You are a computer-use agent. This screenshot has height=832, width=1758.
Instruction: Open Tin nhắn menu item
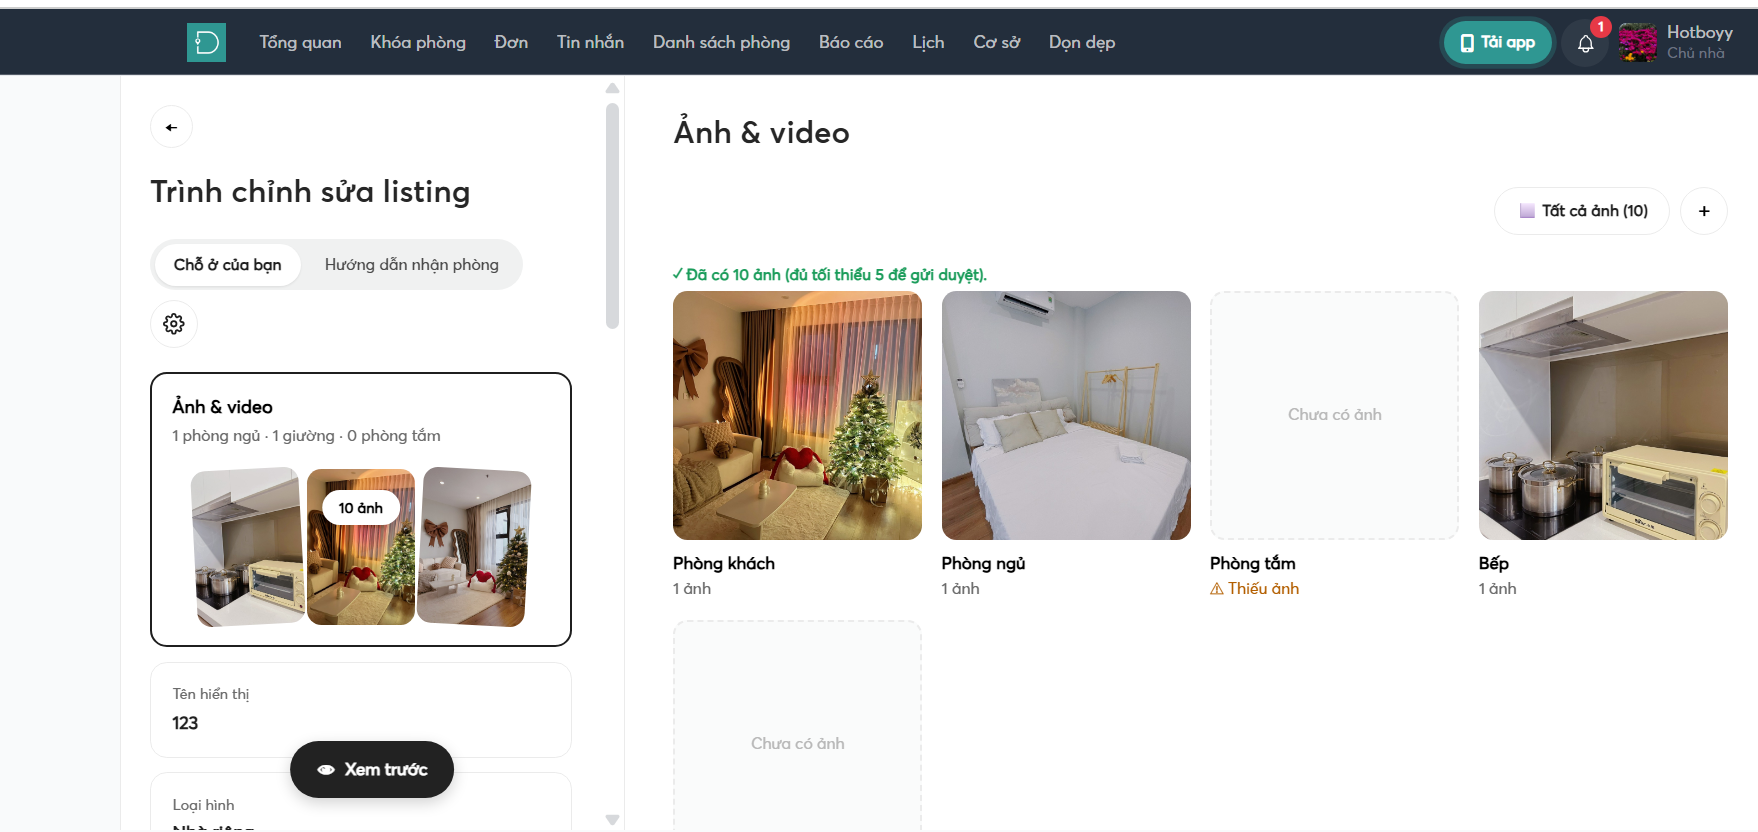(590, 42)
